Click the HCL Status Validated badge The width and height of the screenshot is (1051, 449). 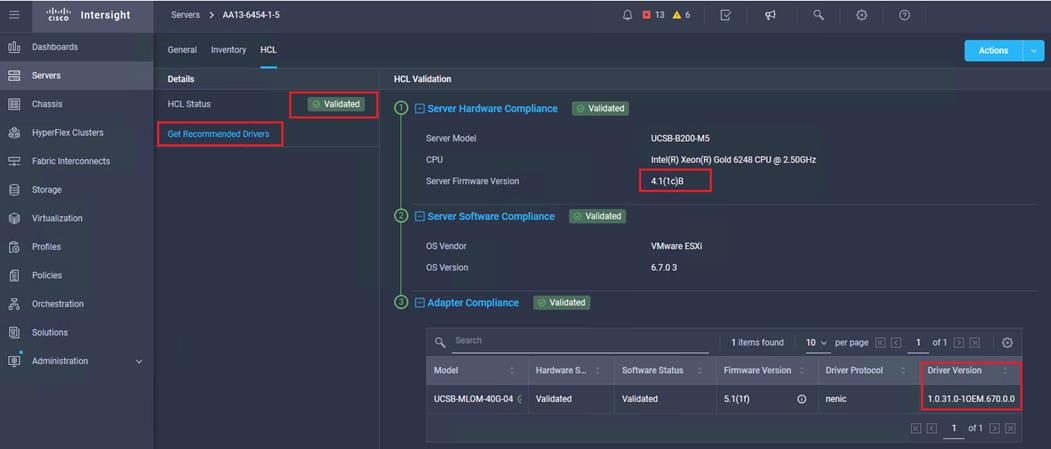coord(336,105)
